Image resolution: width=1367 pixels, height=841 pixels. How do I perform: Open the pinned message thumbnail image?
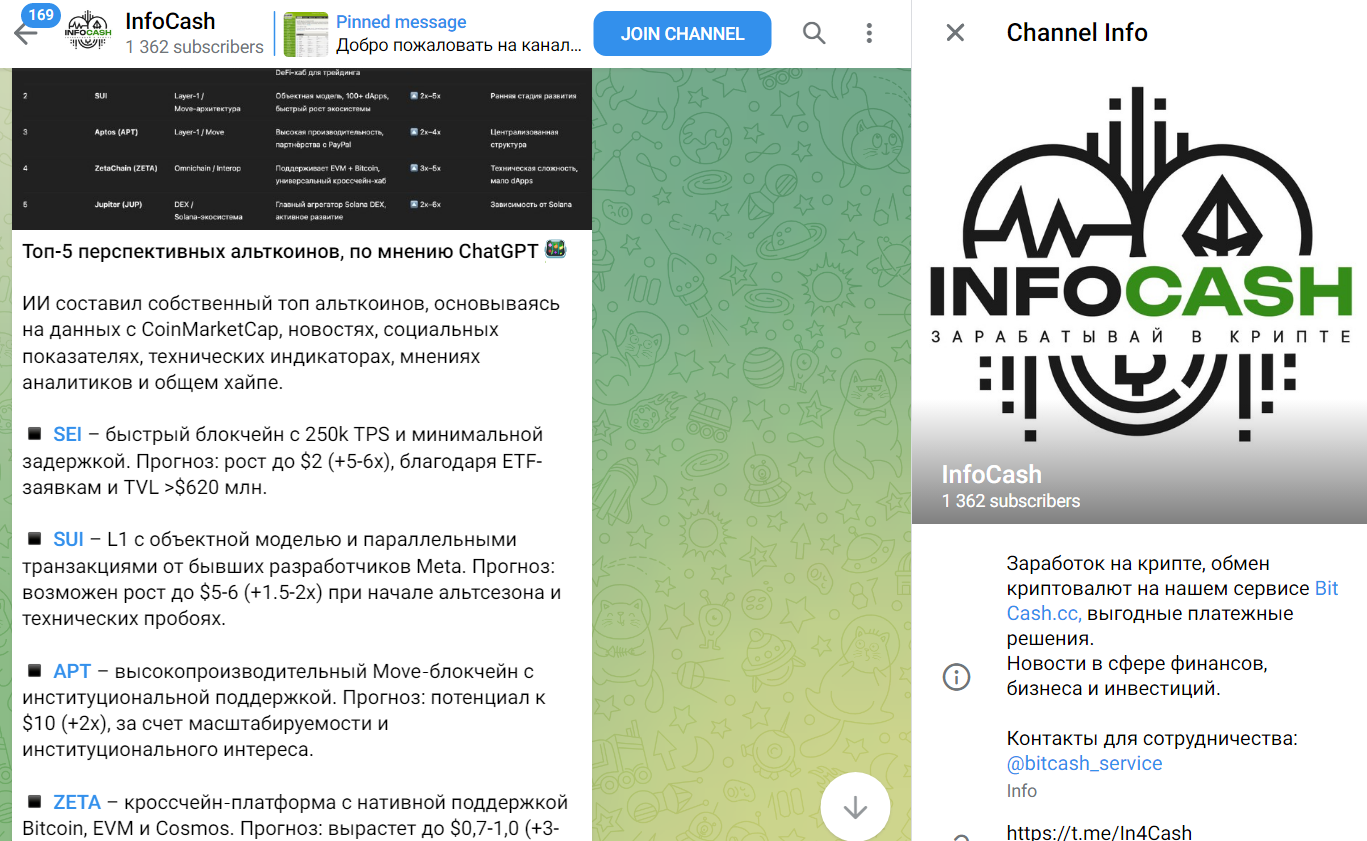306,33
